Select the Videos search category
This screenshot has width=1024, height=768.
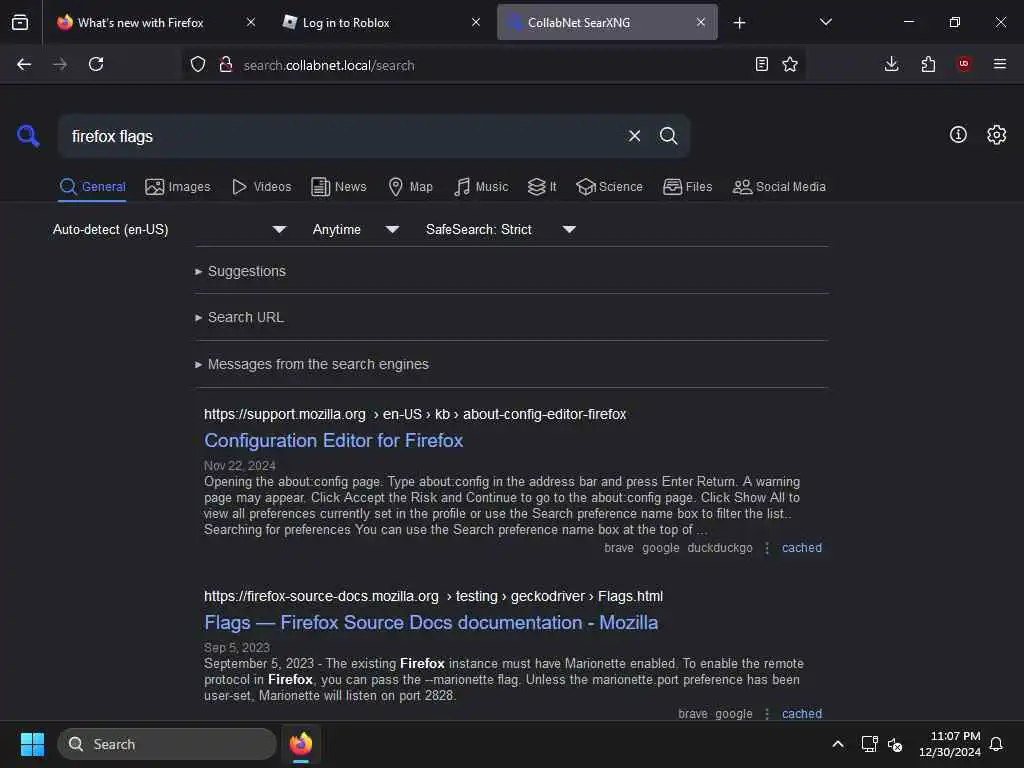tap(261, 187)
